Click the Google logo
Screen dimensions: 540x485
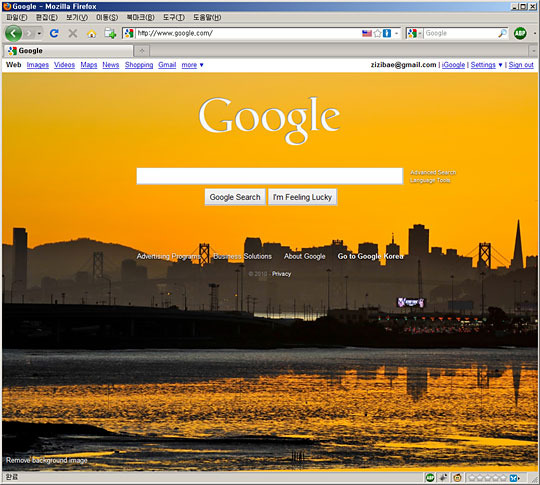269,120
